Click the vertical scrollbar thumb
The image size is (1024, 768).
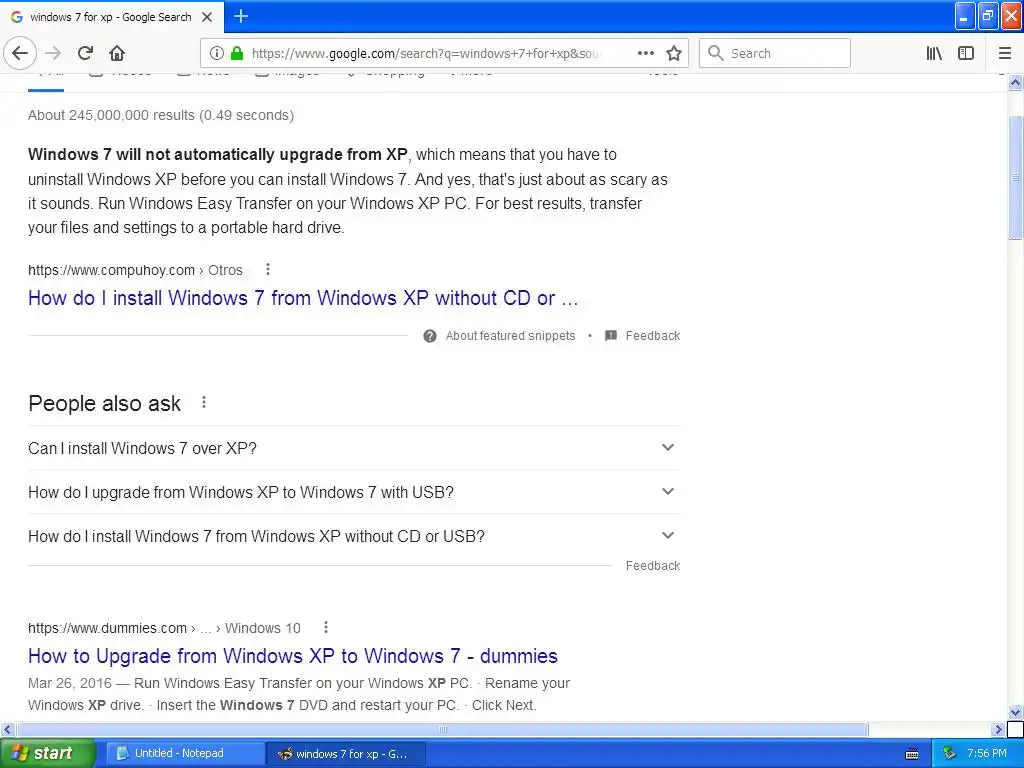click(x=1015, y=178)
